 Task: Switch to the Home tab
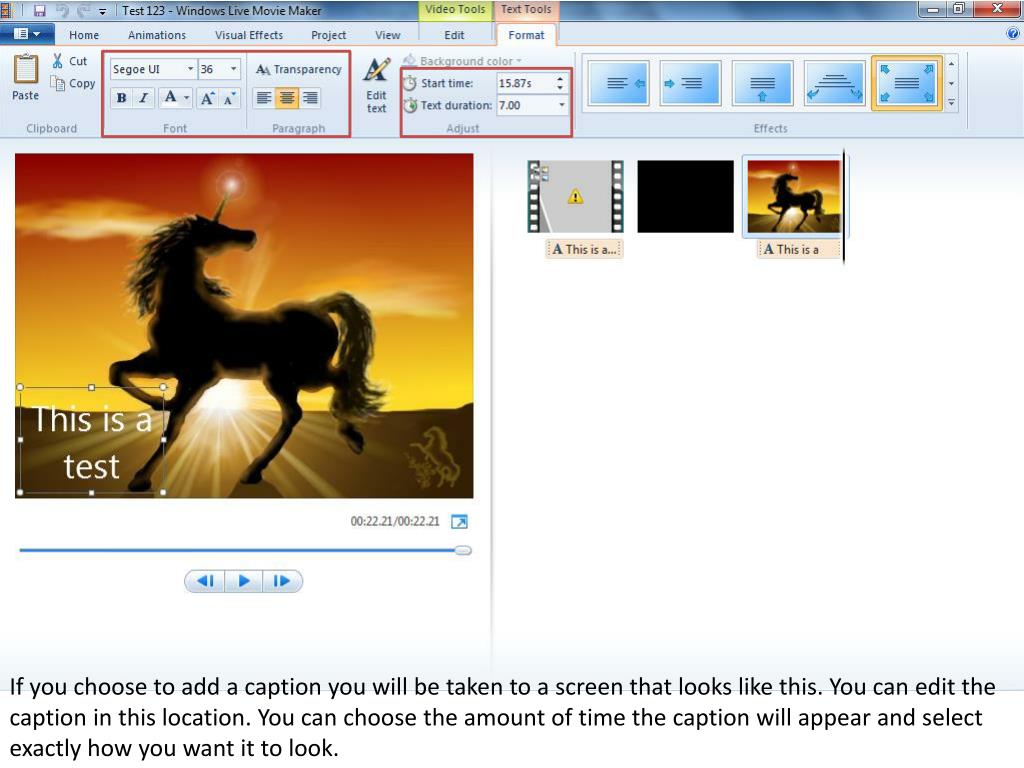(x=84, y=35)
